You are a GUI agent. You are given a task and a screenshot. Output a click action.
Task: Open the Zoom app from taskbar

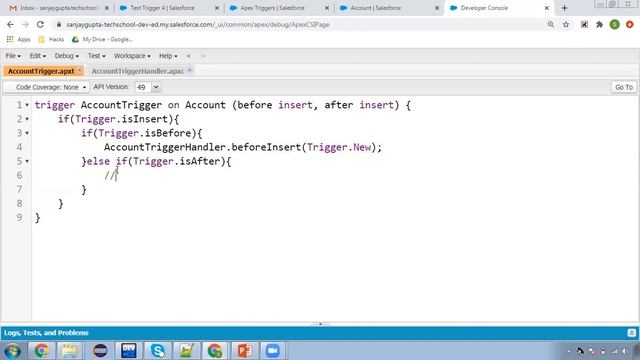(x=273, y=351)
